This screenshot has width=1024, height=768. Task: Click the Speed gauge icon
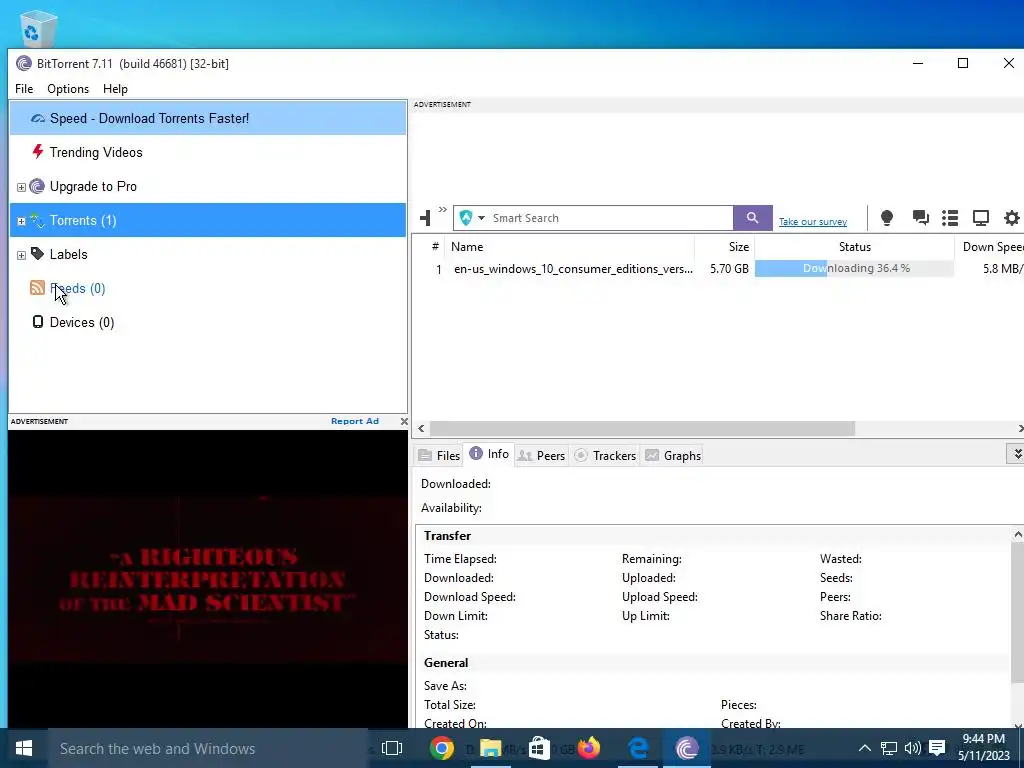point(38,119)
